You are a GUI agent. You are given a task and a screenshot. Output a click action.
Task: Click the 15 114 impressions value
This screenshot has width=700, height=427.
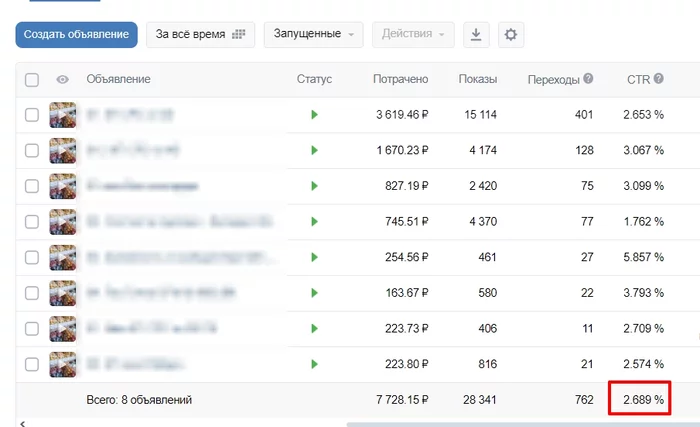click(480, 115)
